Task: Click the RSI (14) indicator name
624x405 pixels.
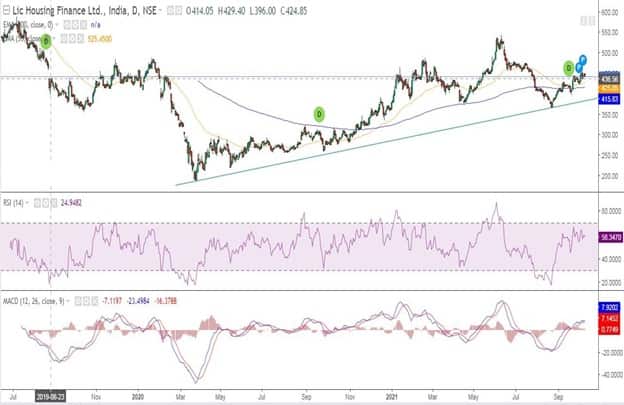Action: [x=13, y=203]
